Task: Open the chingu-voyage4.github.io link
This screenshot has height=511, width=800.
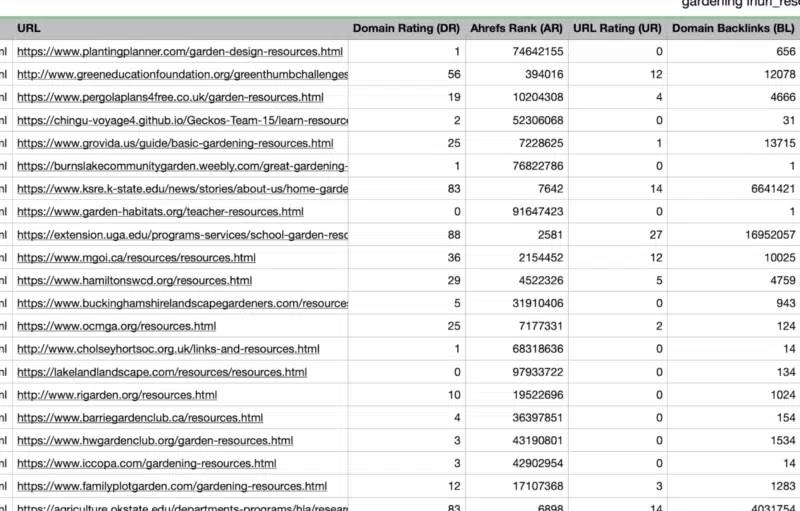Action: (x=183, y=120)
